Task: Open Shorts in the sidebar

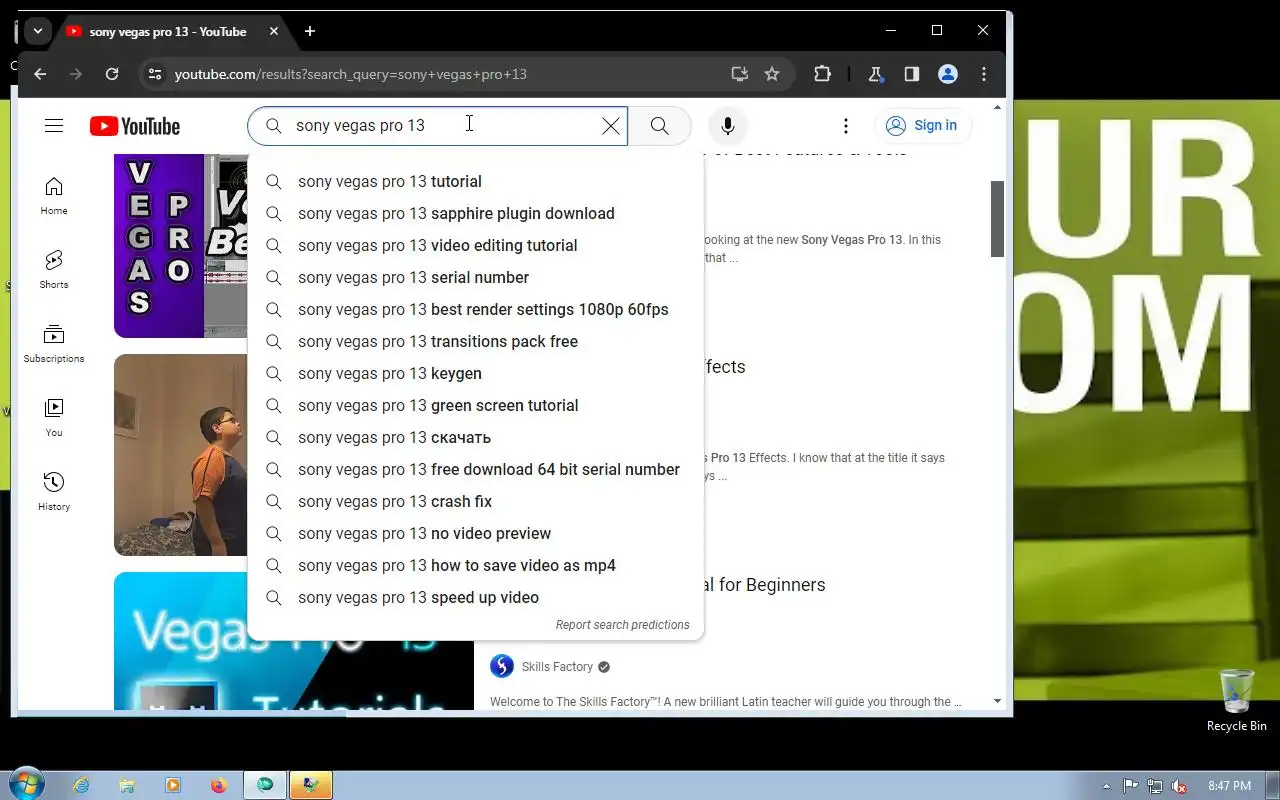Action: tap(54, 270)
